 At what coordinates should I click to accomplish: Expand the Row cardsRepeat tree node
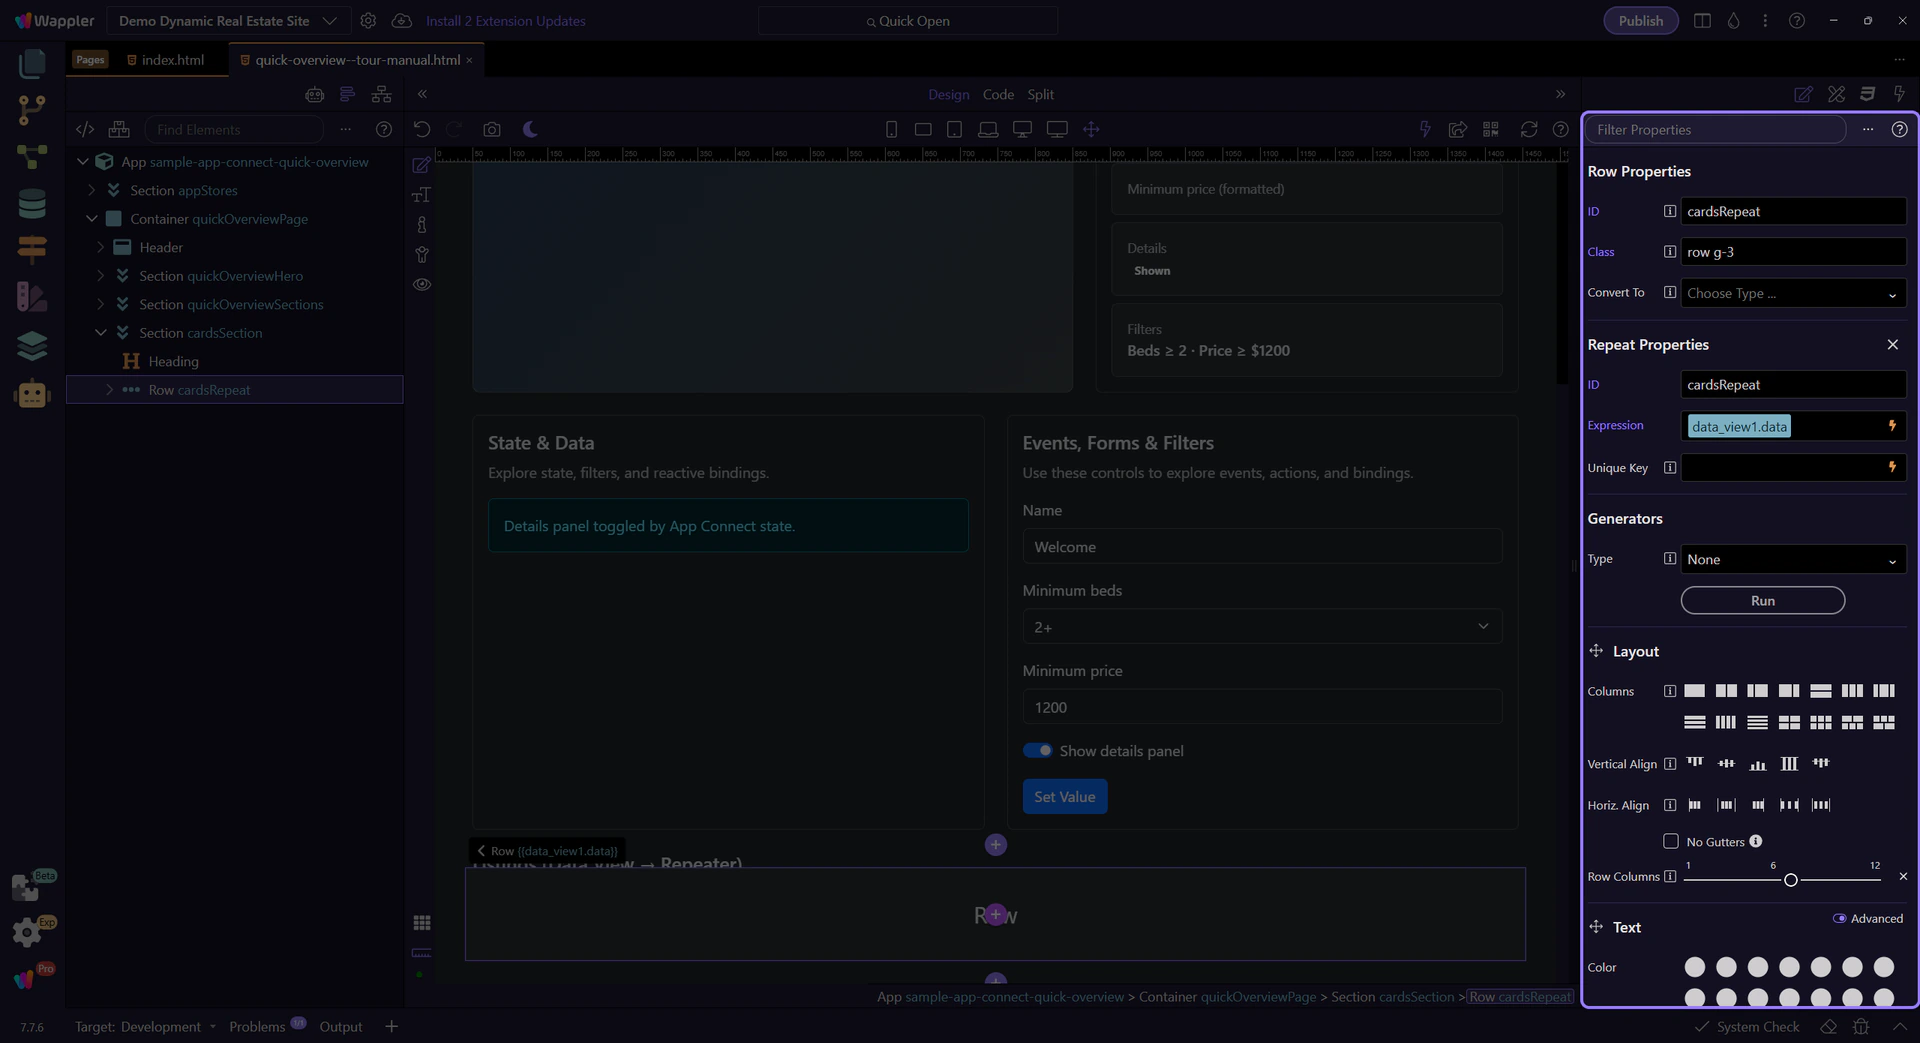[x=109, y=390]
